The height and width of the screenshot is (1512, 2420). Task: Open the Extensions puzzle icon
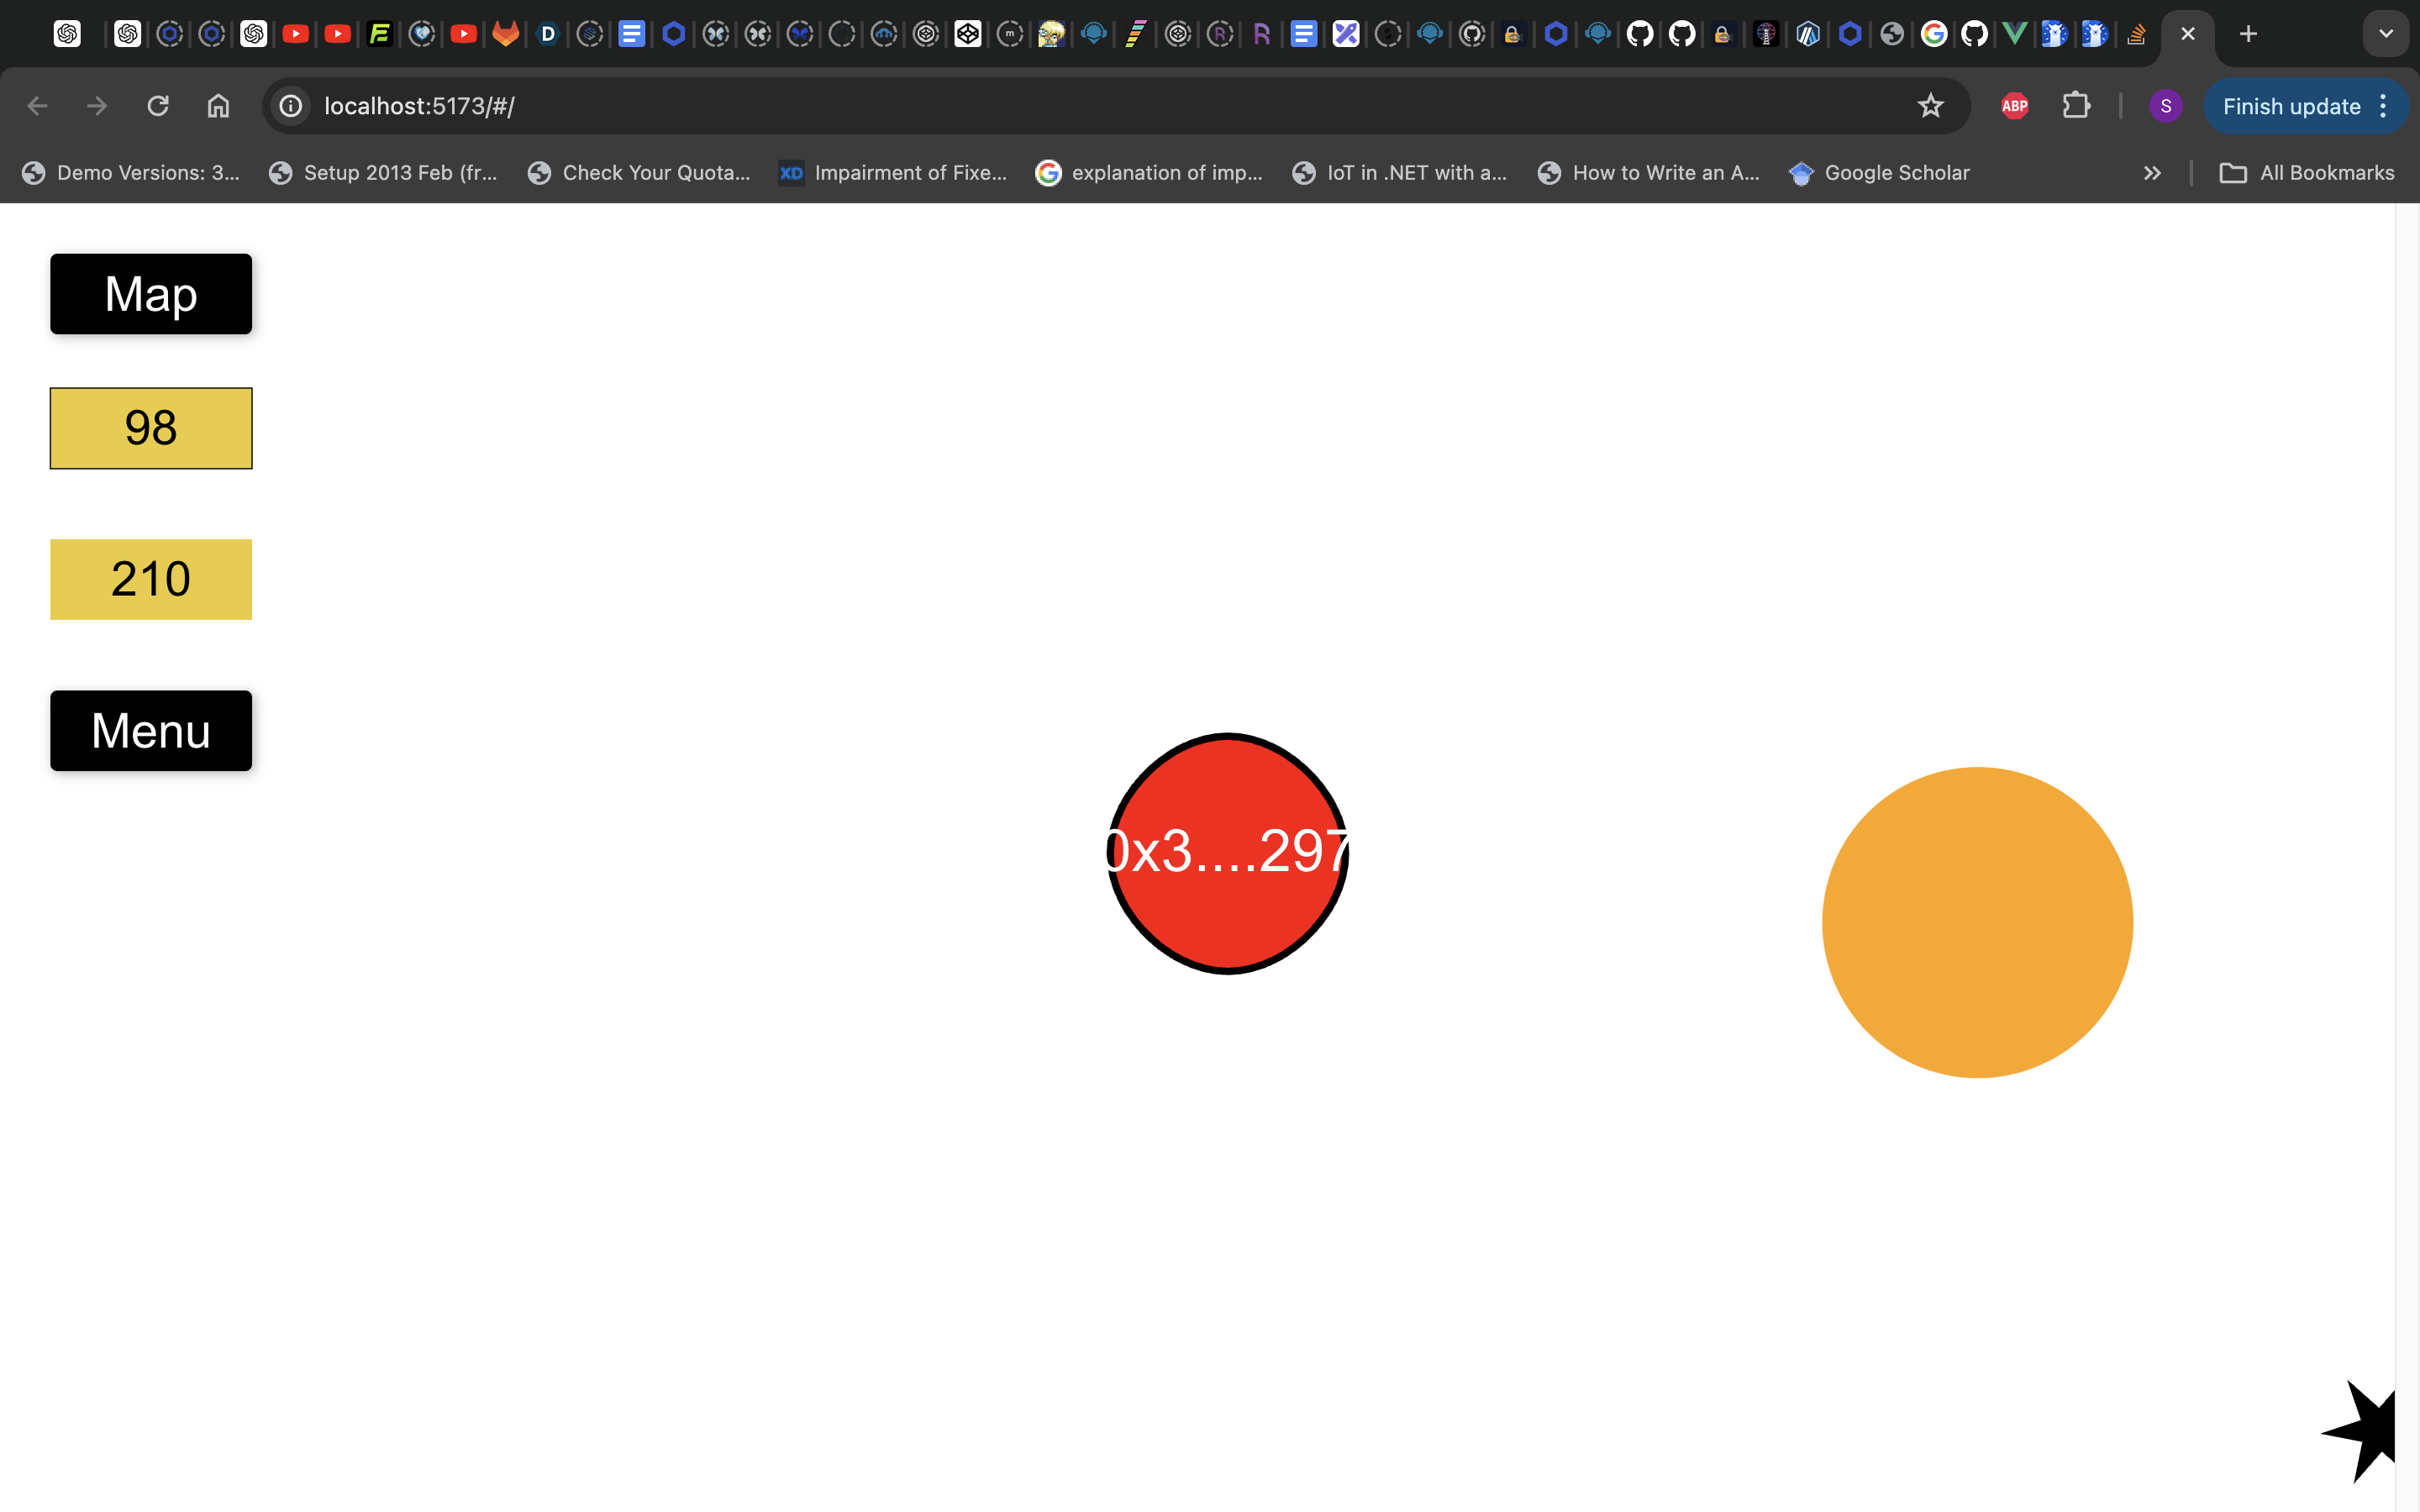coord(2076,106)
